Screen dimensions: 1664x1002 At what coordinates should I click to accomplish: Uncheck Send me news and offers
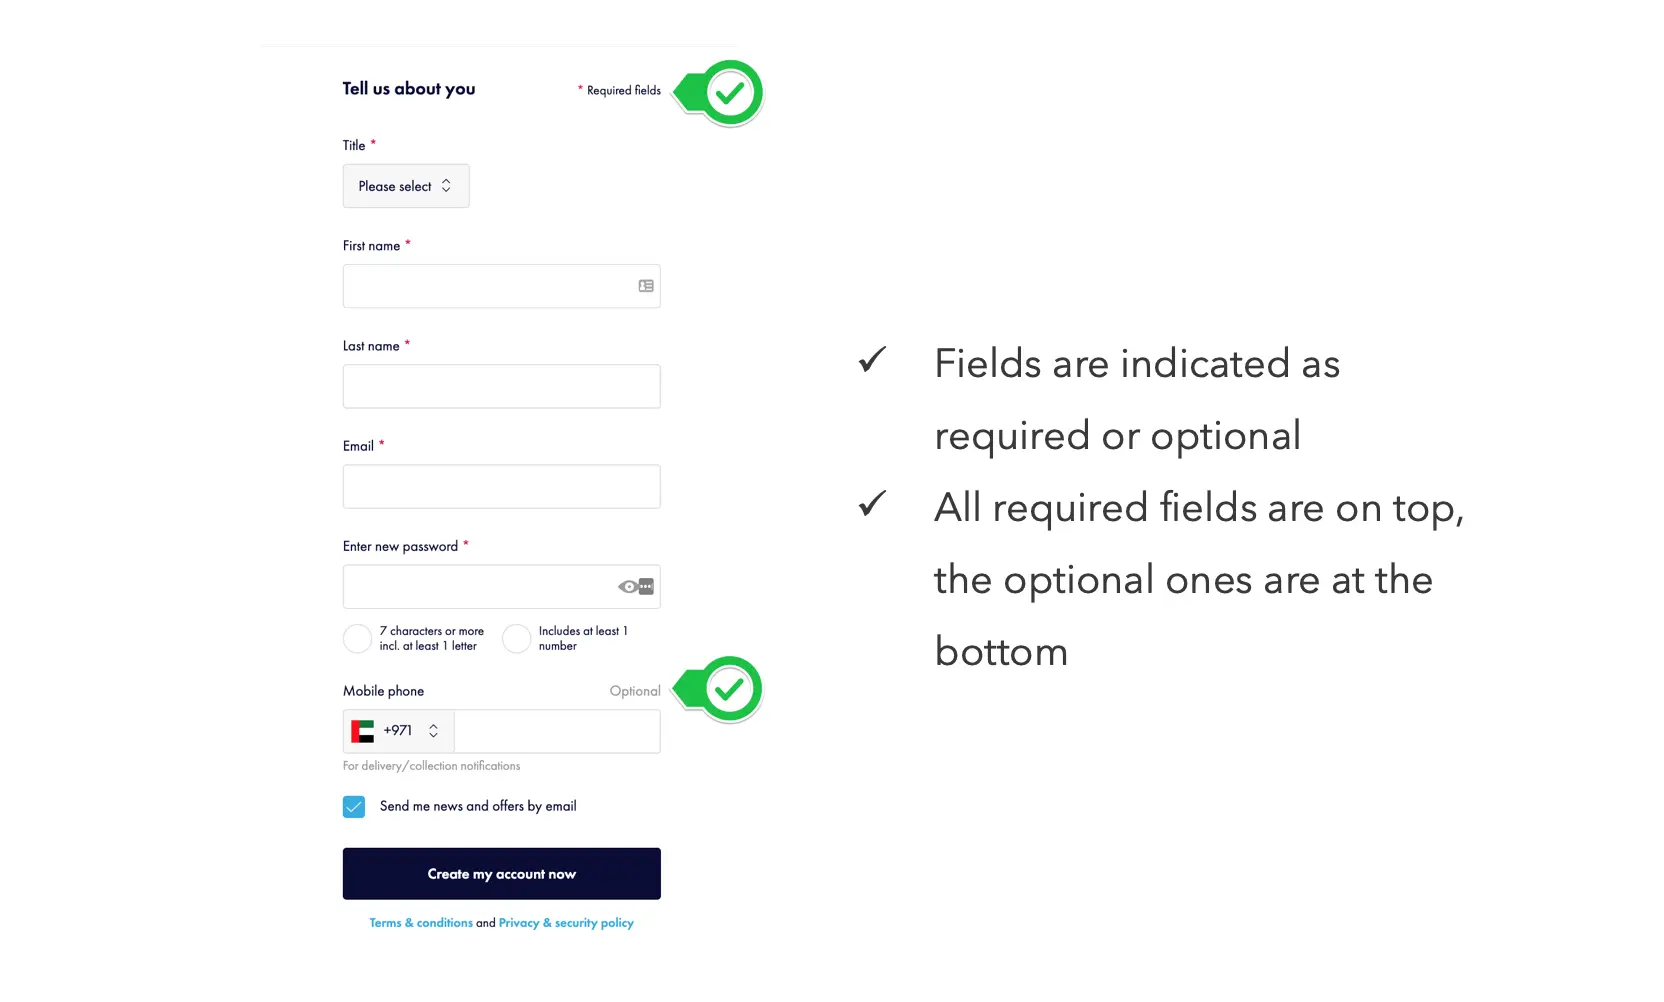pyautogui.click(x=354, y=807)
